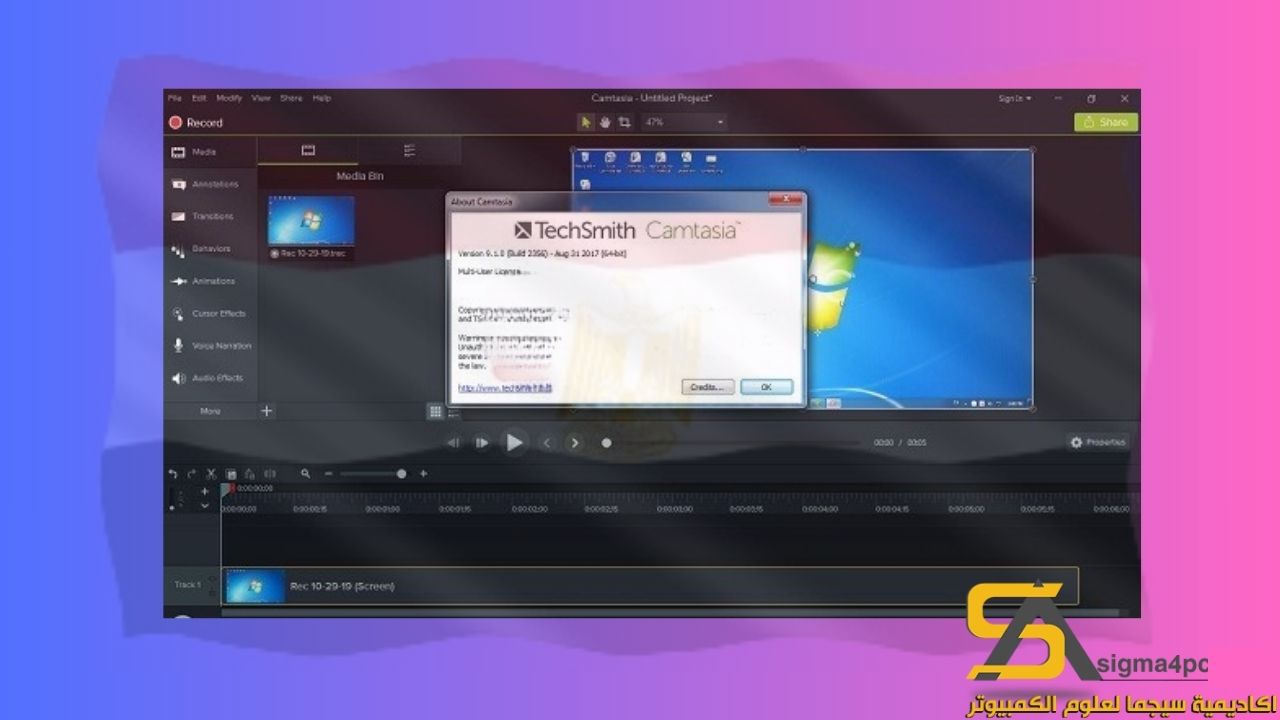1280x720 pixels.
Task: Click the timeline zoom slider handle
Action: pos(402,474)
